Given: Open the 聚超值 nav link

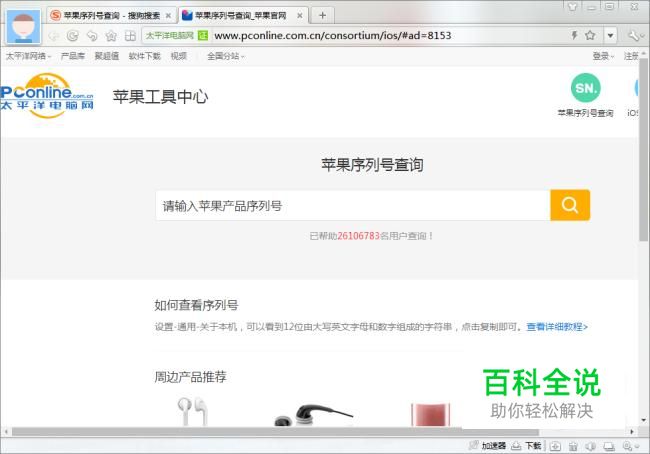Looking at the screenshot, I should [x=107, y=56].
